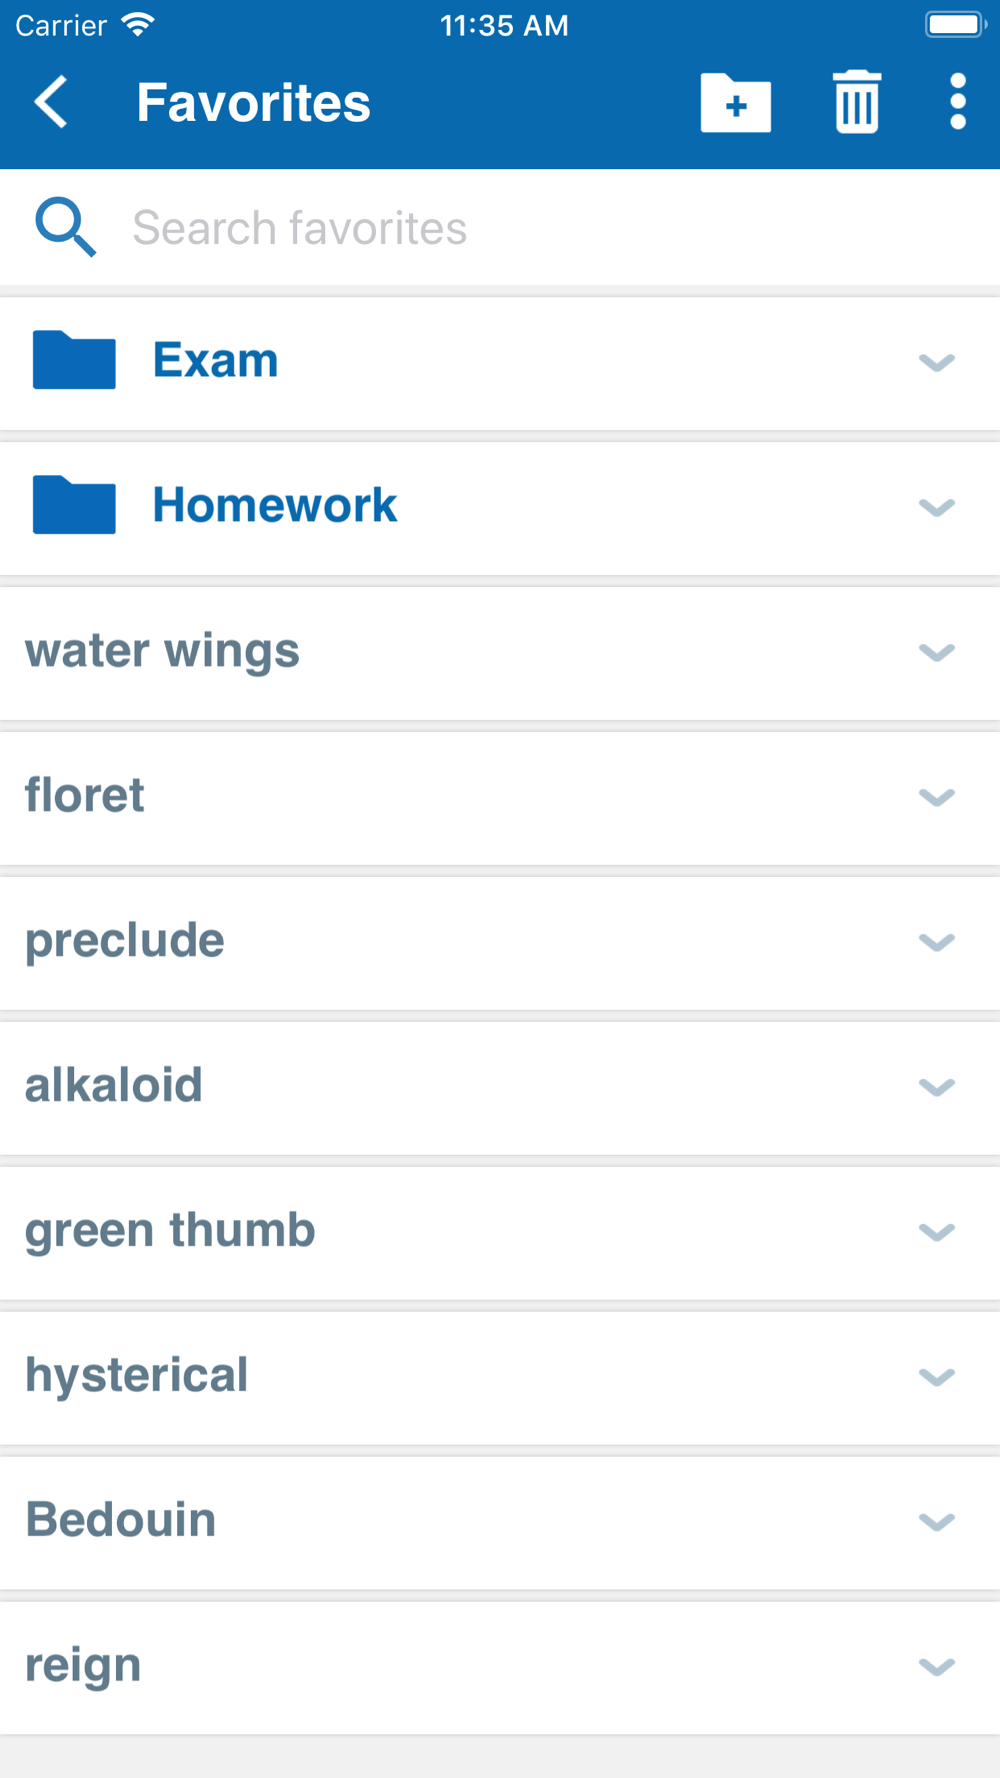Tap the trash delete icon
Screen dimensions: 1000x1778
click(x=857, y=102)
